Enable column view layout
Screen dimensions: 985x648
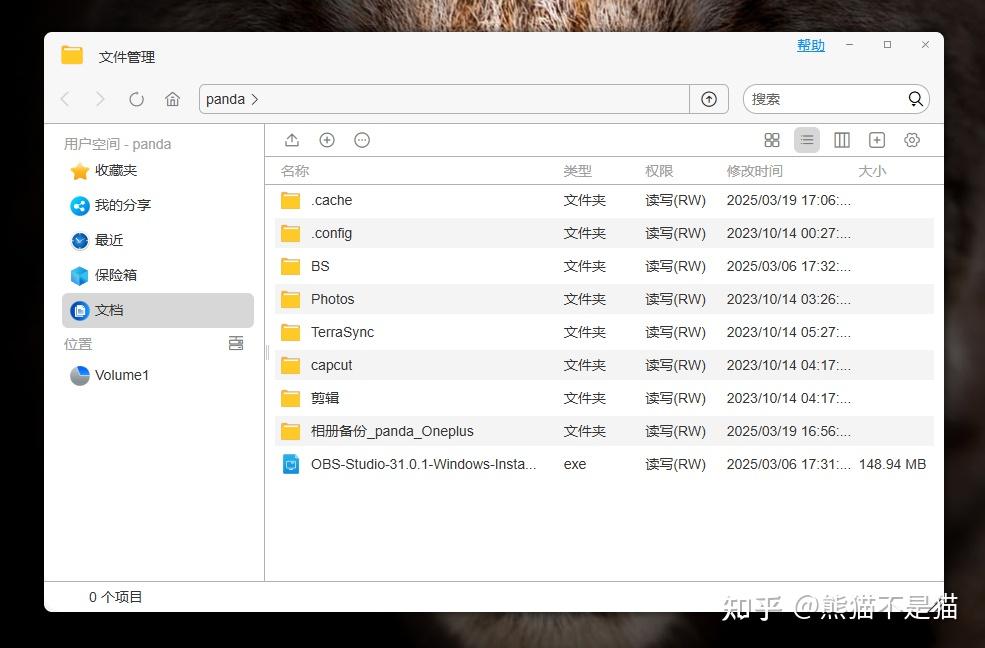[x=841, y=140]
